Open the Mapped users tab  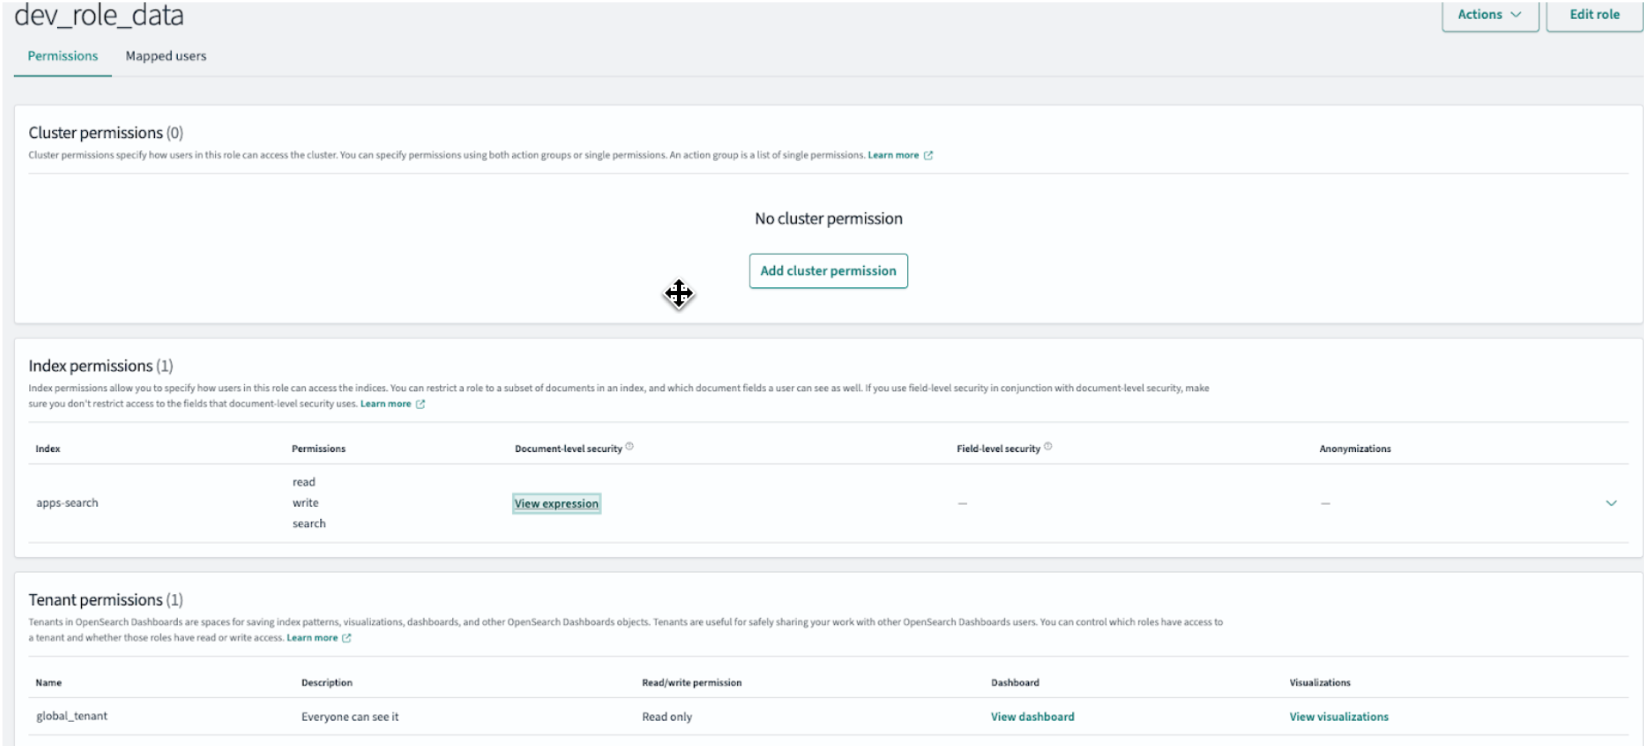[x=166, y=56]
